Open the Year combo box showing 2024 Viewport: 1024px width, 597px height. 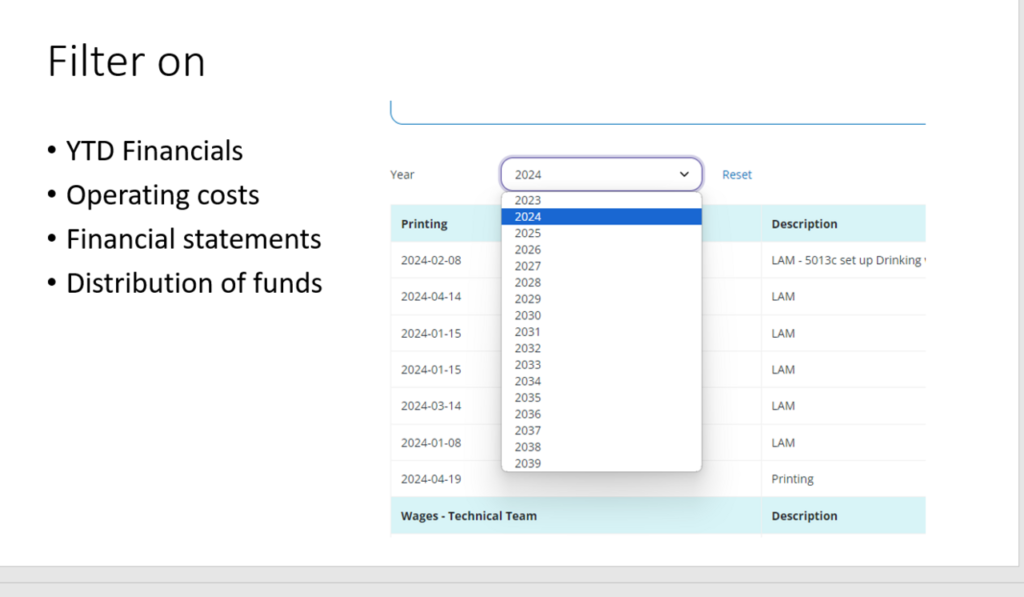(x=600, y=174)
